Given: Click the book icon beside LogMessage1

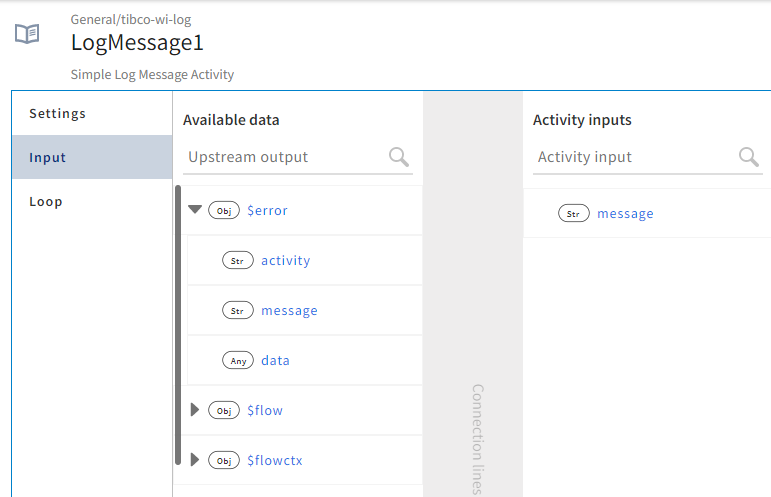Looking at the screenshot, I should tap(27, 34).
